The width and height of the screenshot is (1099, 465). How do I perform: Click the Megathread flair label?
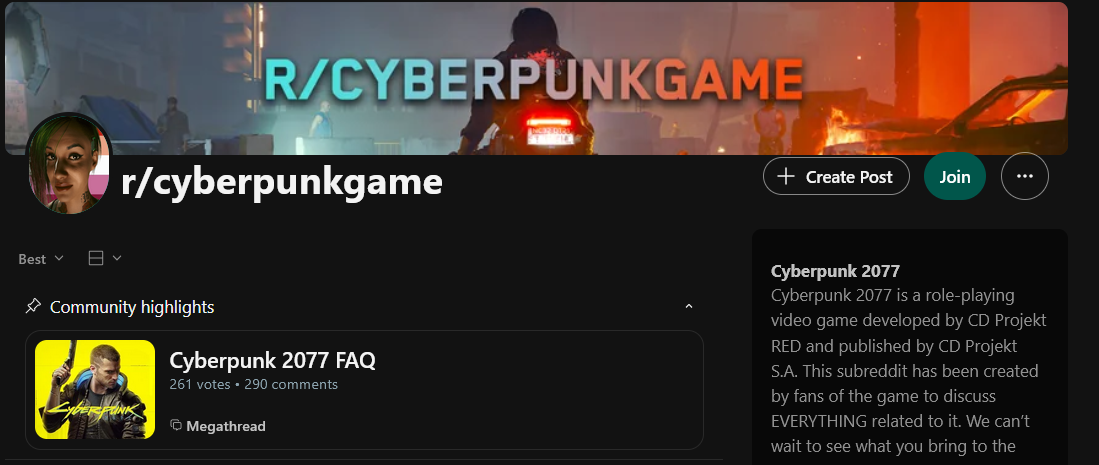(226, 426)
